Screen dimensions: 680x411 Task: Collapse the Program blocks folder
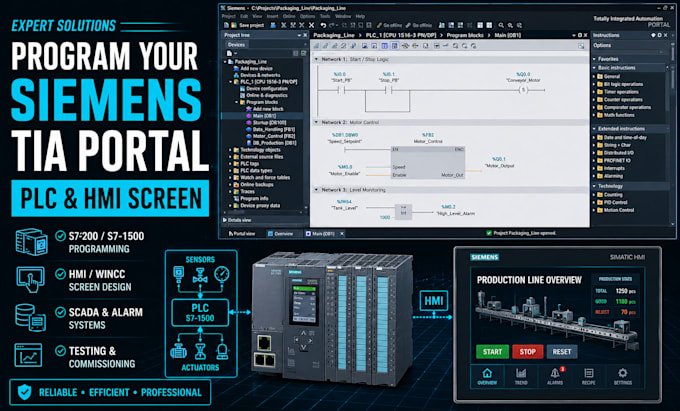[x=237, y=102]
